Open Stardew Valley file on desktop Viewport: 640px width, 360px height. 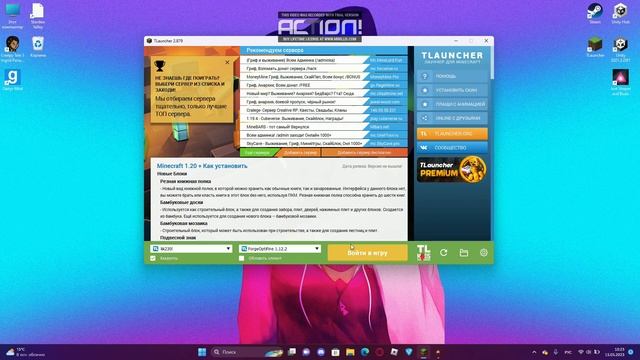pyautogui.click(x=38, y=16)
